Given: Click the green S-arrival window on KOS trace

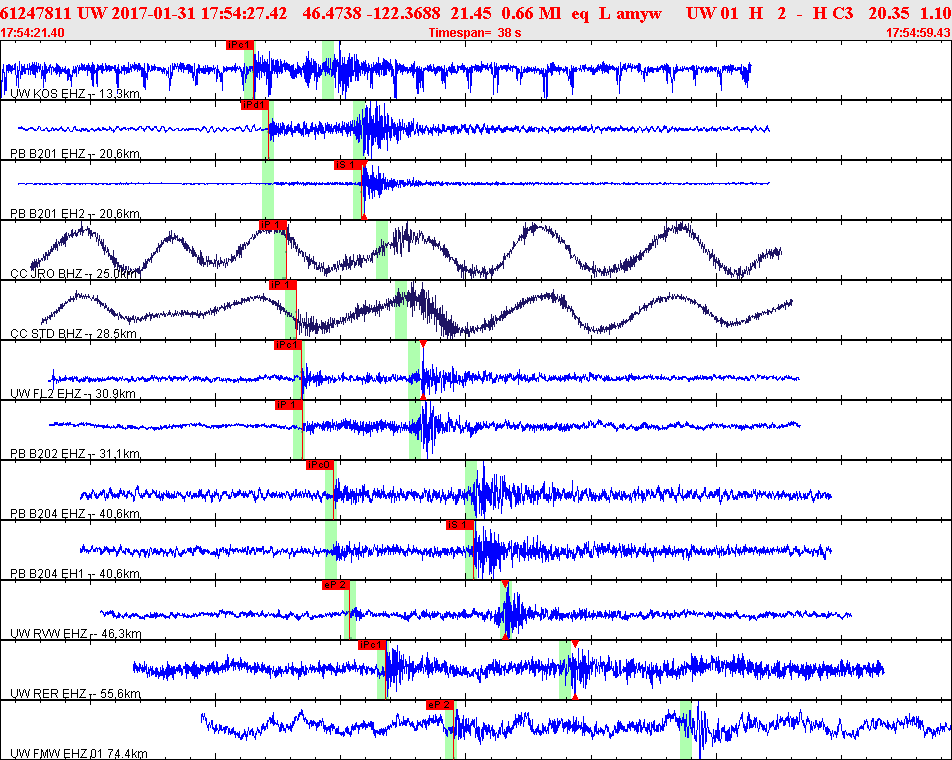Looking at the screenshot, I should coord(328,70).
